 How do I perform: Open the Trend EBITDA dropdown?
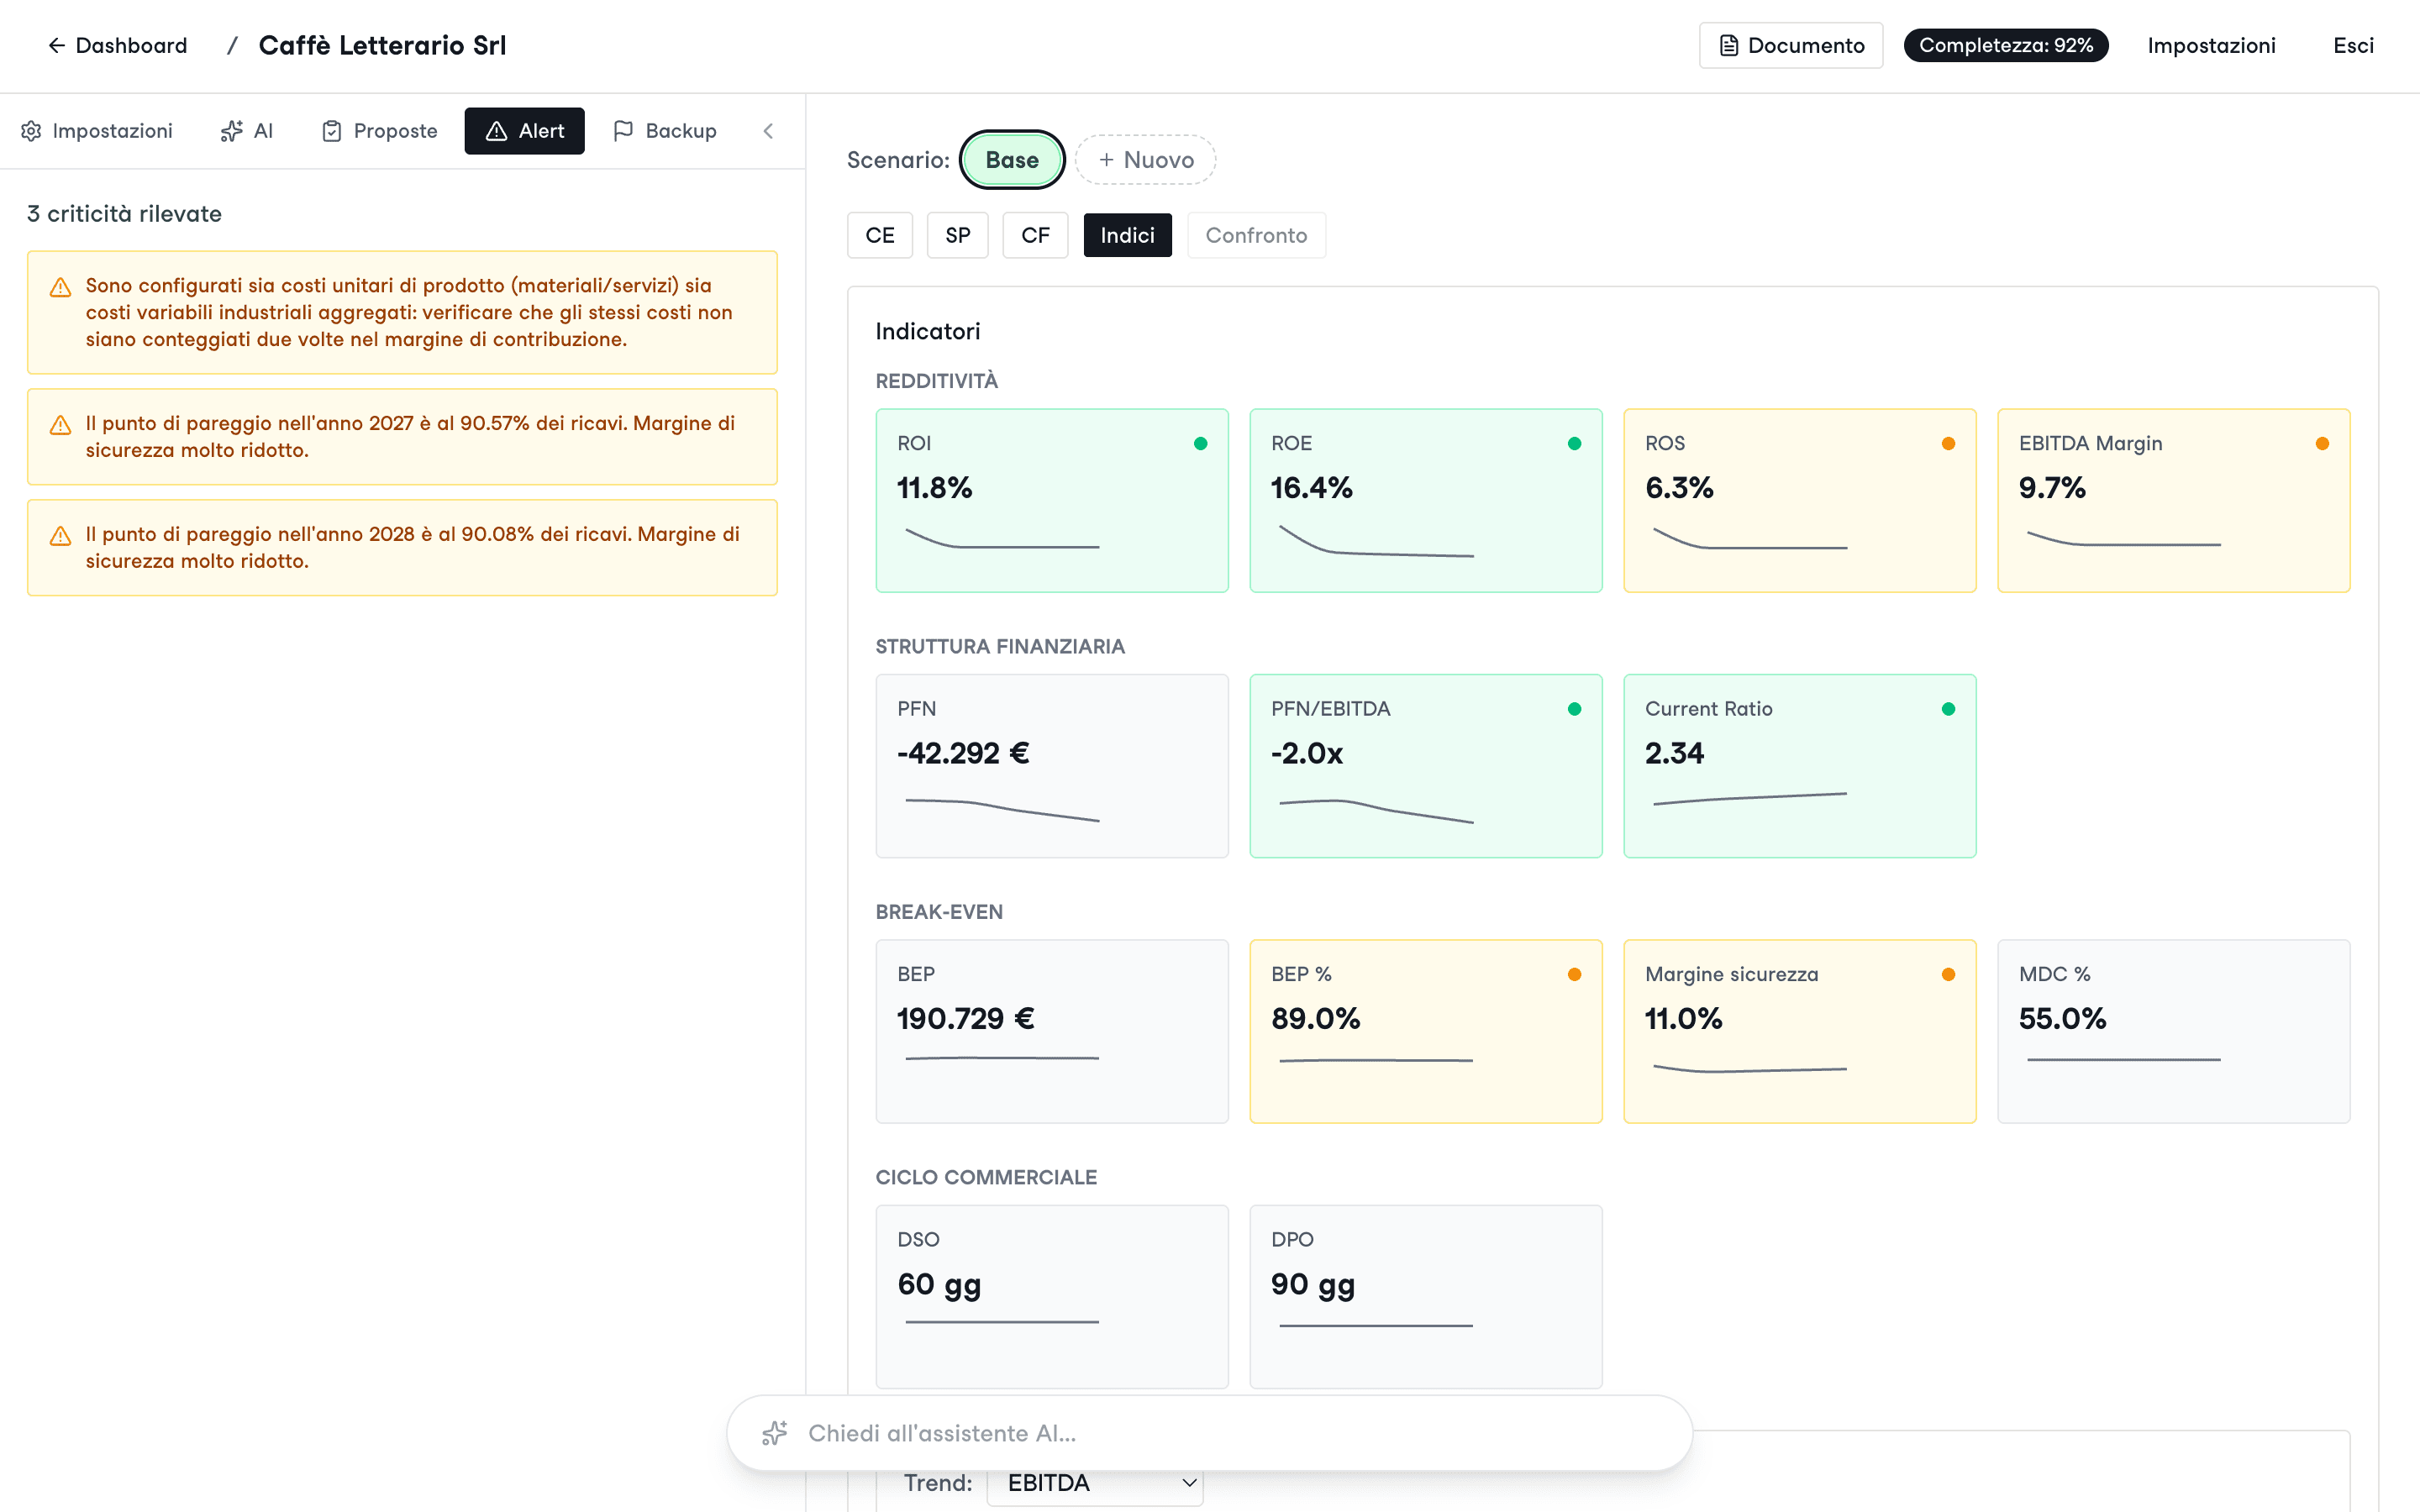1095,1483
